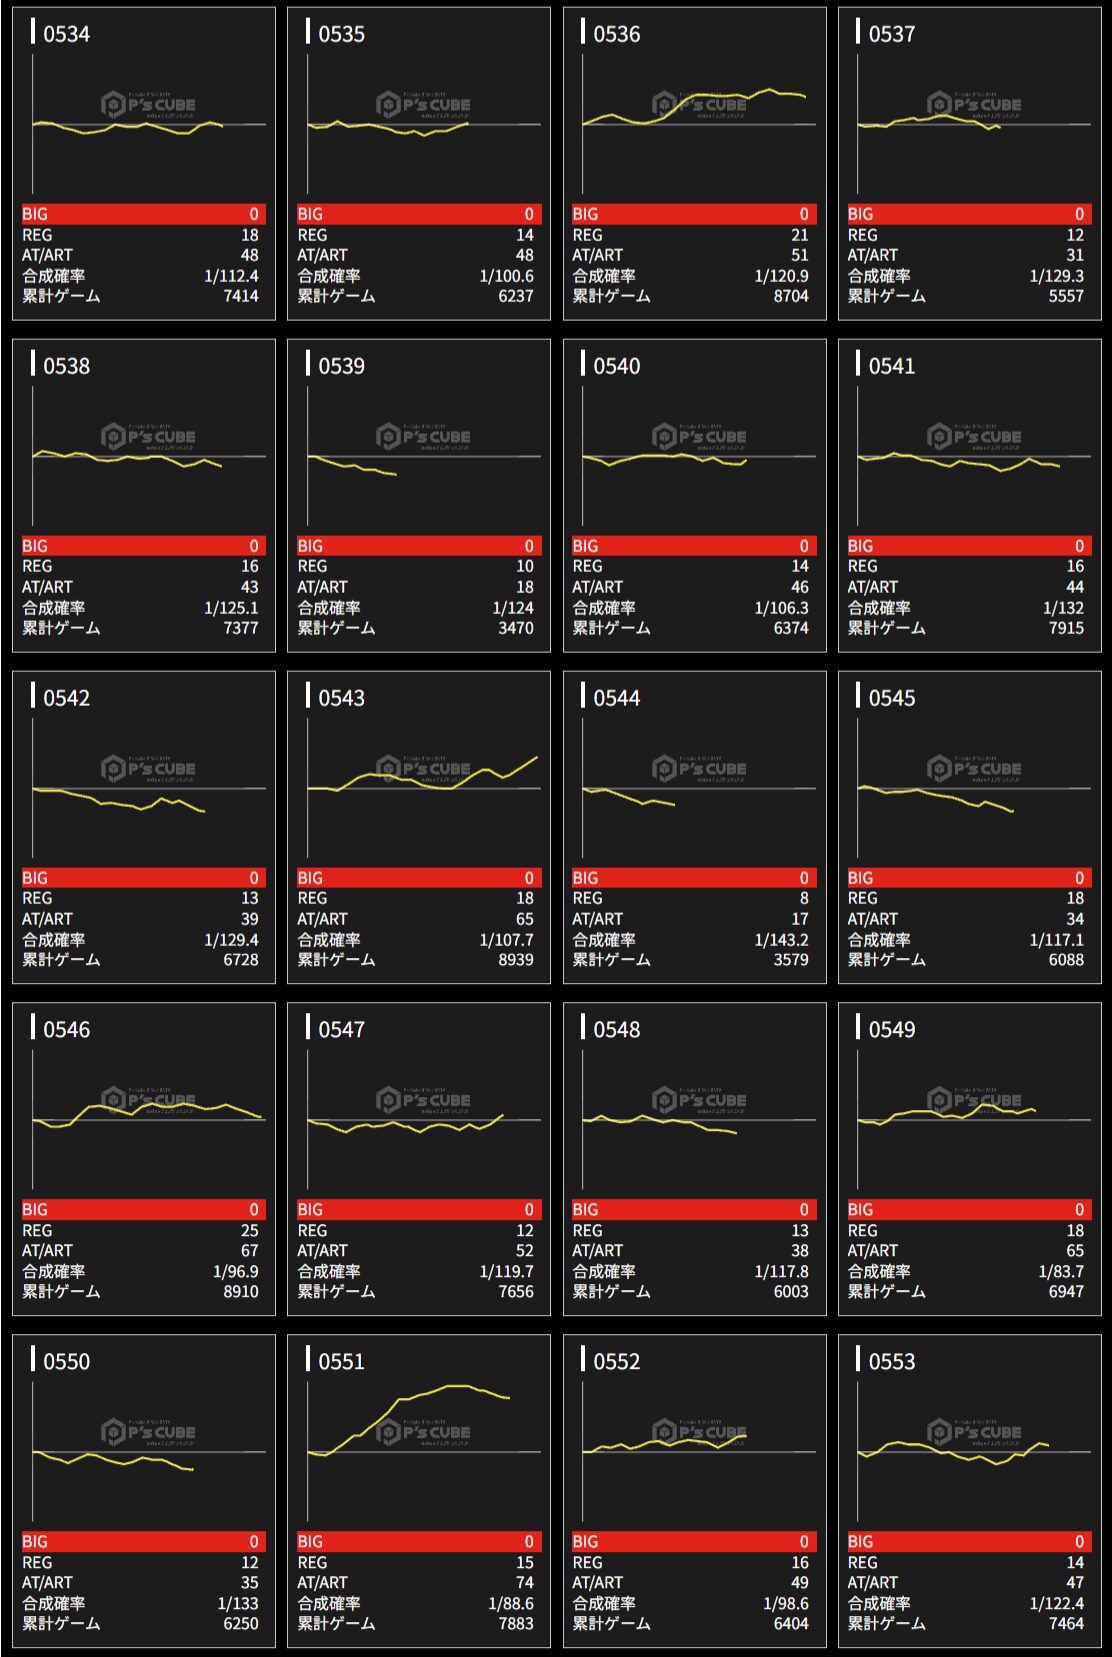Select the 0539 downward trend graph
1112x1657 pixels.
[419, 456]
